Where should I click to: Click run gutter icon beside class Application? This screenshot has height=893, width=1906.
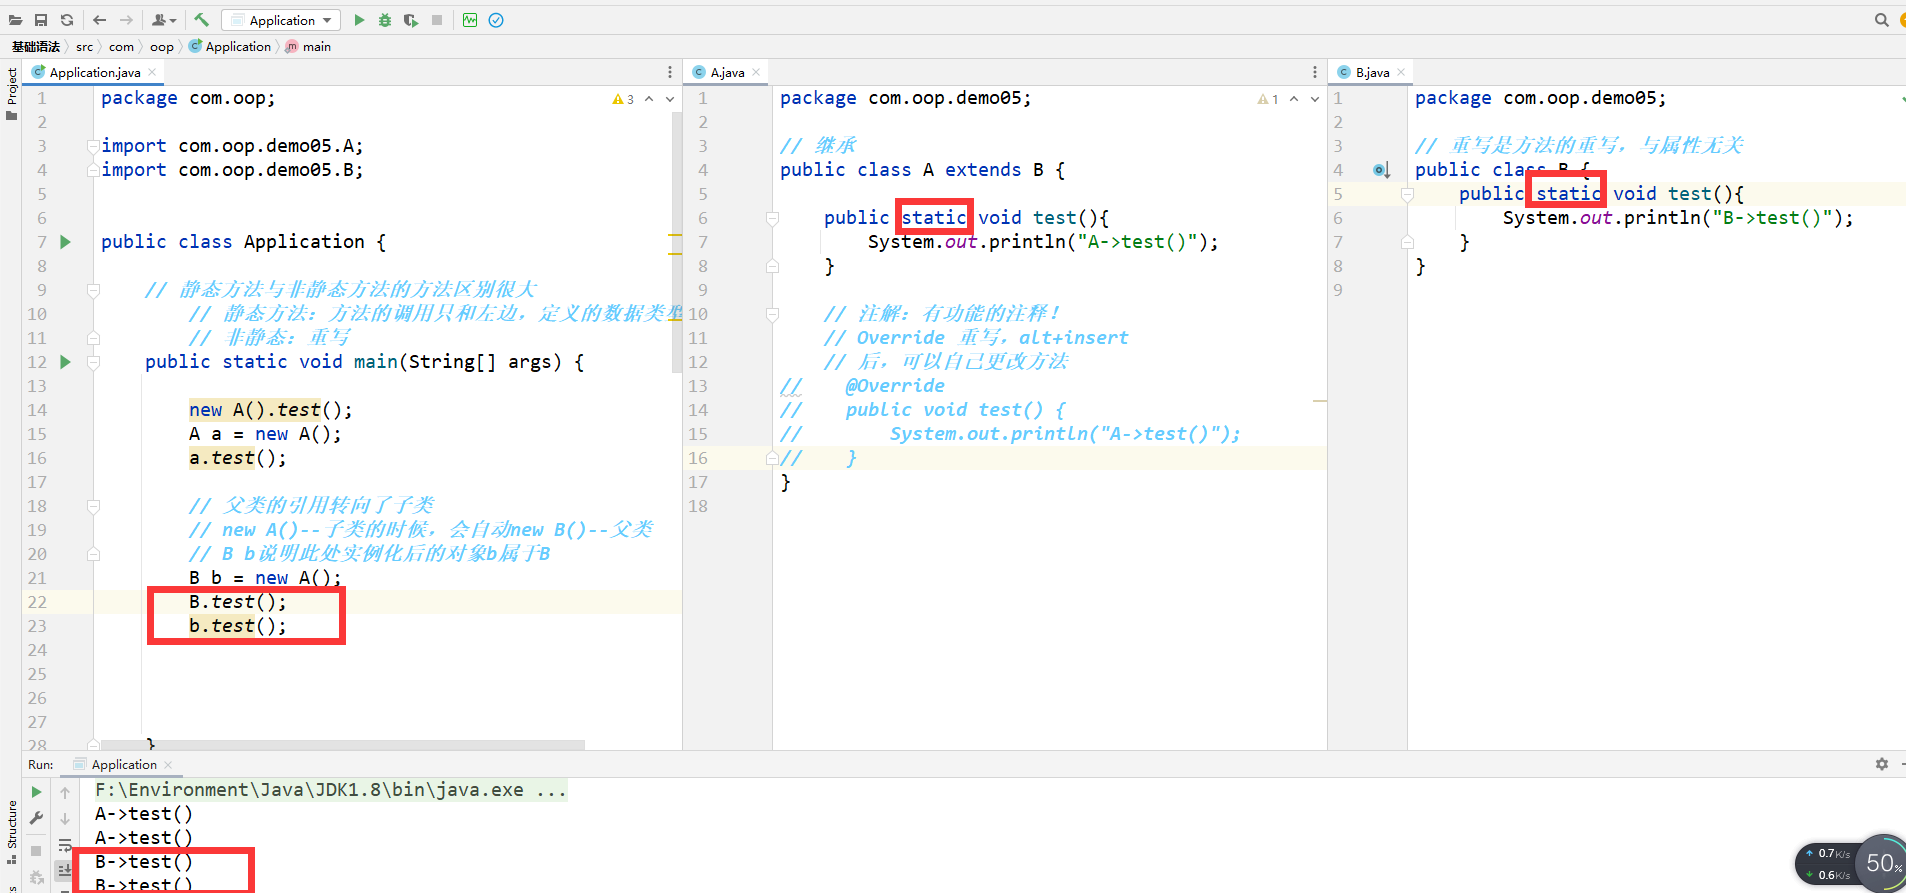[x=66, y=242]
